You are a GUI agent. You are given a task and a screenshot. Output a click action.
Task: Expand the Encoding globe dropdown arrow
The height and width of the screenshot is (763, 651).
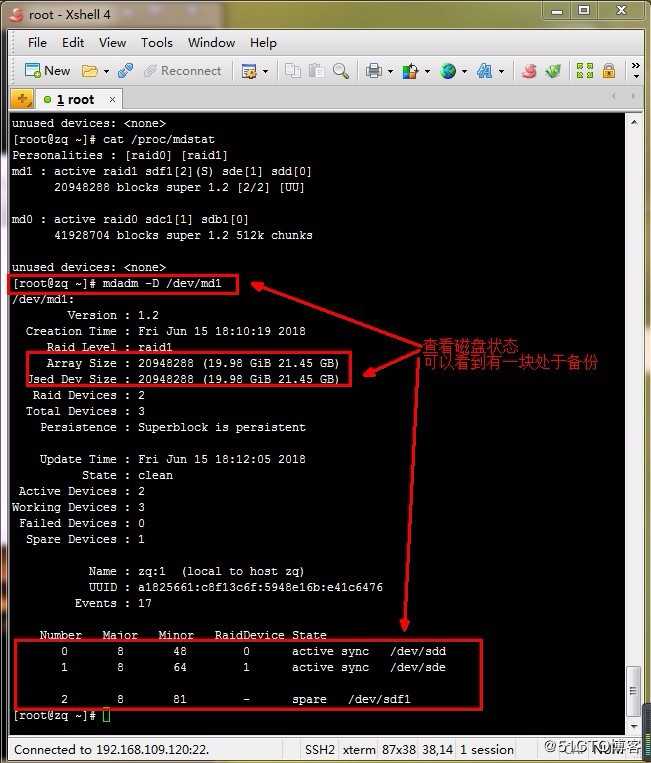tap(464, 72)
